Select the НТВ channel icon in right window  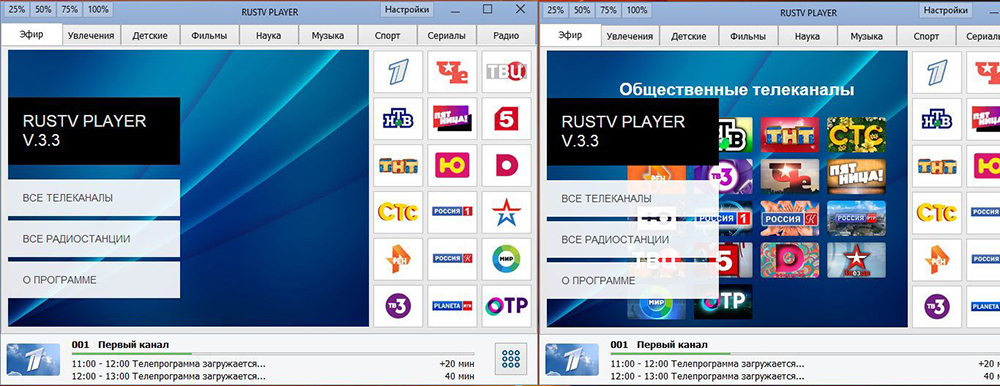tap(937, 119)
